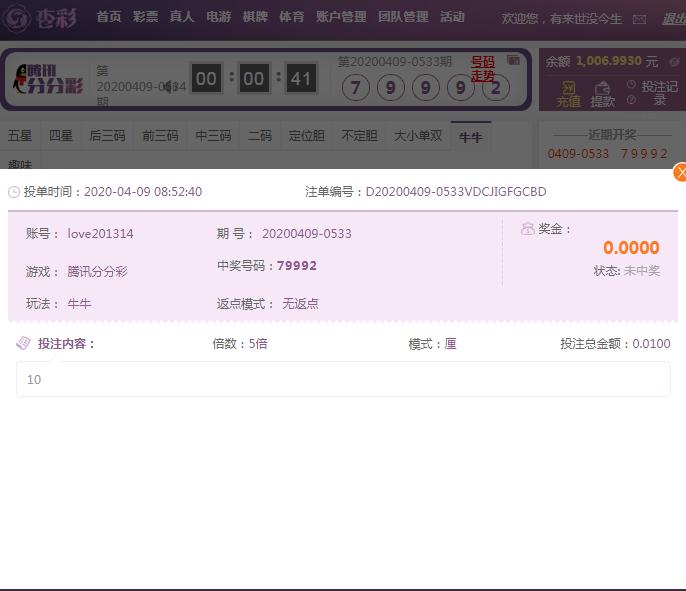Viewport: 686px width, 591px height.
Task: Select the 牛牛 tab
Action: click(471, 137)
